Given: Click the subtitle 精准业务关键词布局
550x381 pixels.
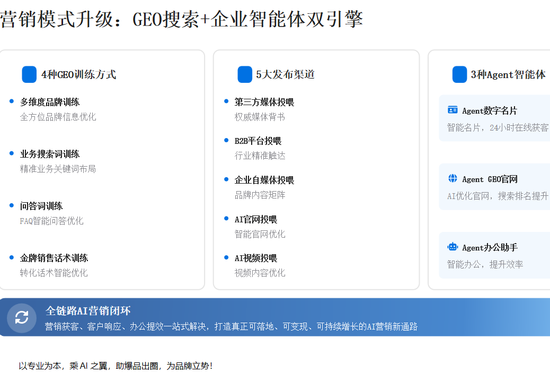Looking at the screenshot, I should click(58, 169).
